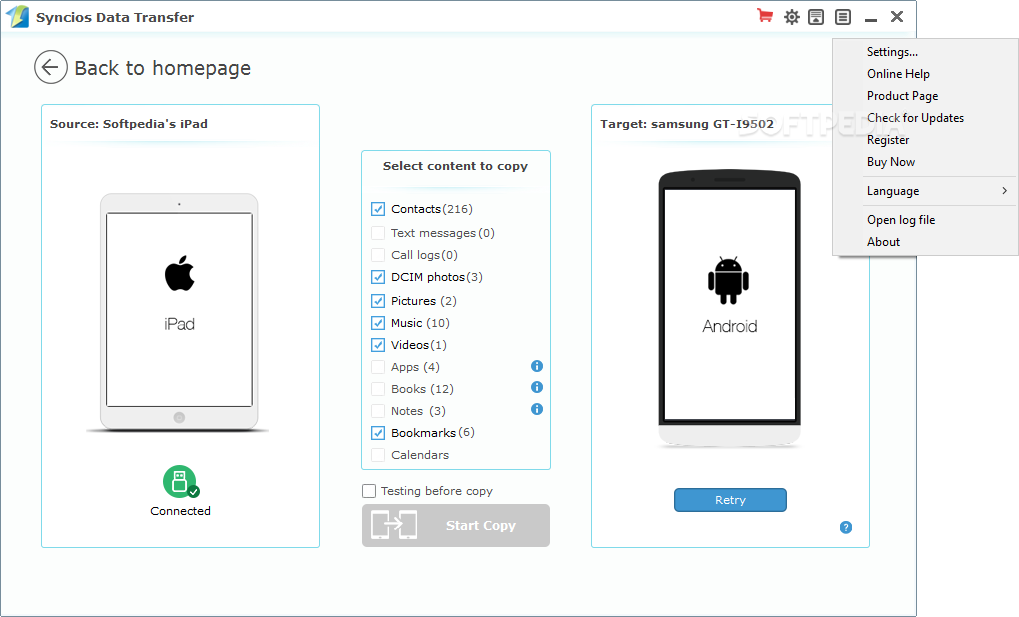The height and width of the screenshot is (617, 1019).
Task: Click the green USB connected icon
Action: pyautogui.click(x=180, y=482)
